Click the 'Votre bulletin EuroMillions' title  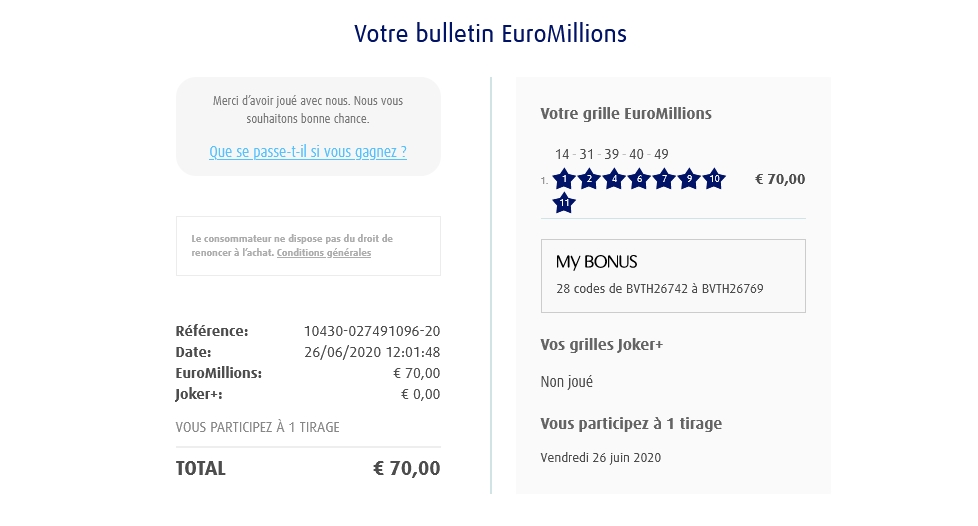490,34
